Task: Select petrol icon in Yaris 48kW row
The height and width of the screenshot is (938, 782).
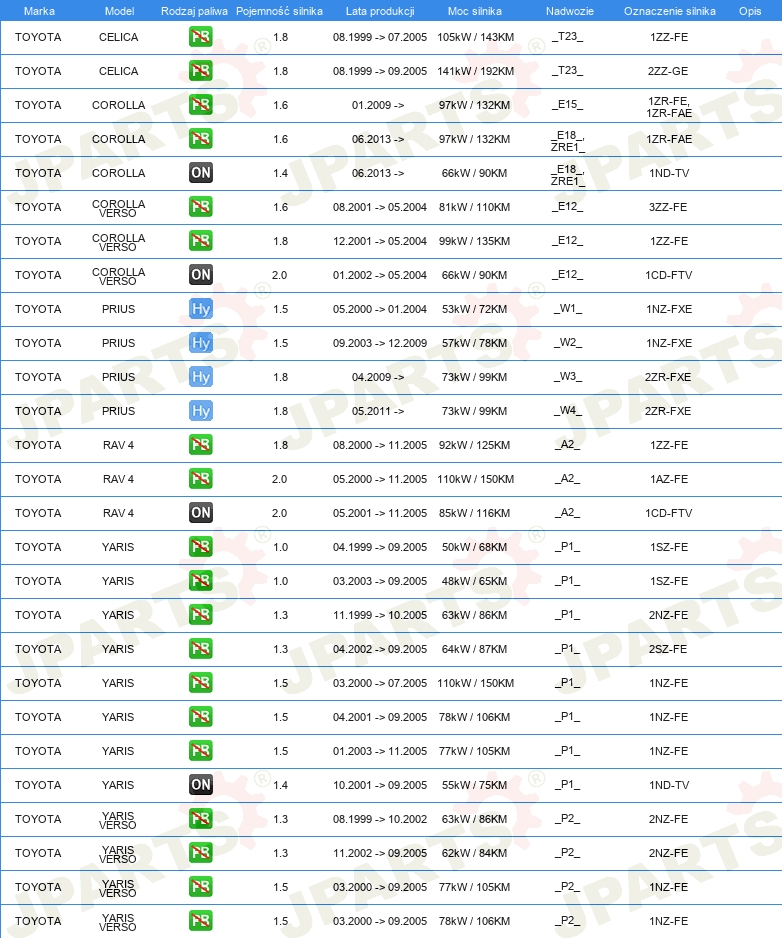Action: [200, 581]
